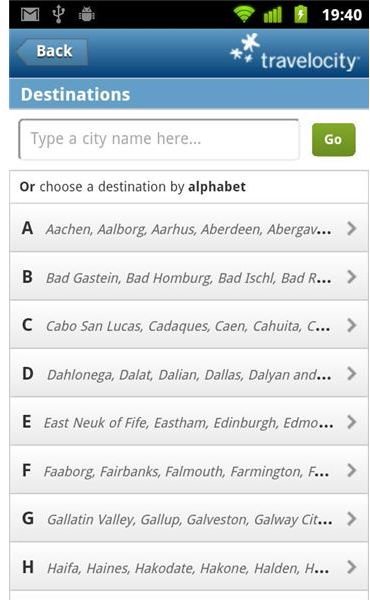
Task: Open G destinations starting with Gallatin Valley
Action: [x=189, y=518]
